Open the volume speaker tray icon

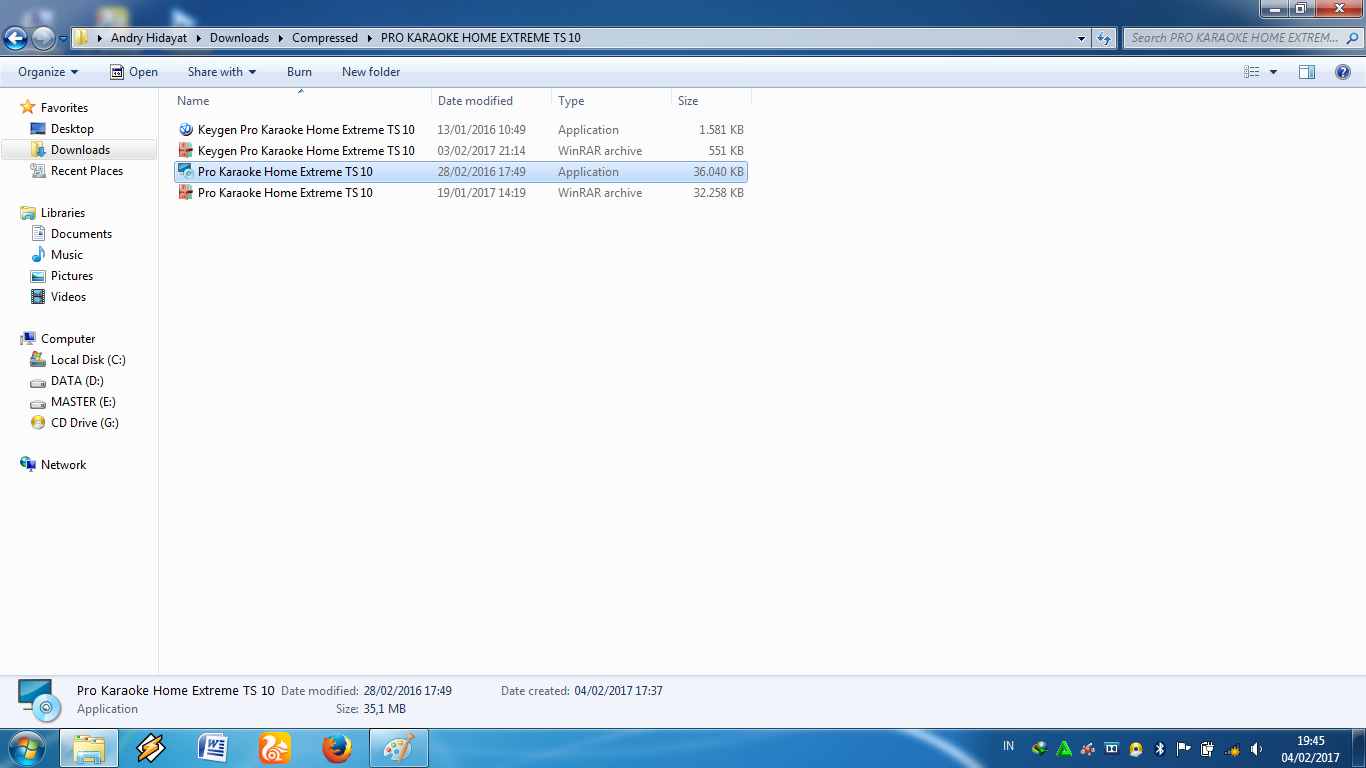[1256, 748]
